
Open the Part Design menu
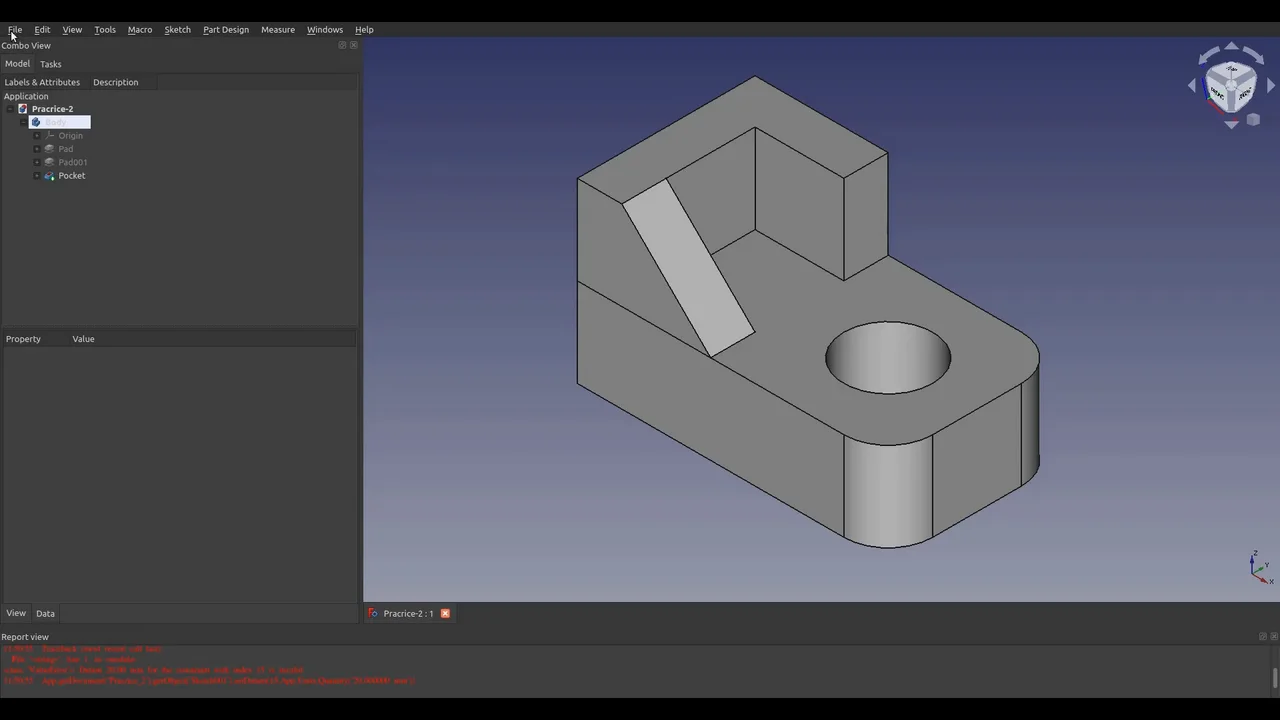(x=225, y=30)
